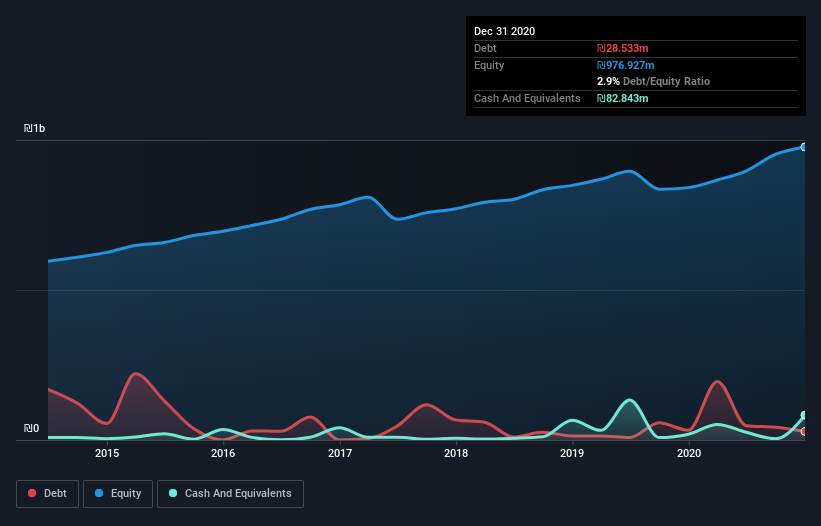Click the Equity row label in tooltip
This screenshot has height=526, width=821.
tap(489, 65)
